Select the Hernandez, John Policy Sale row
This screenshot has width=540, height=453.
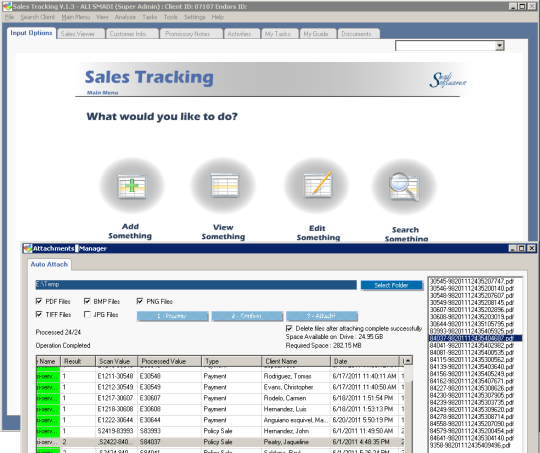[x=220, y=431]
